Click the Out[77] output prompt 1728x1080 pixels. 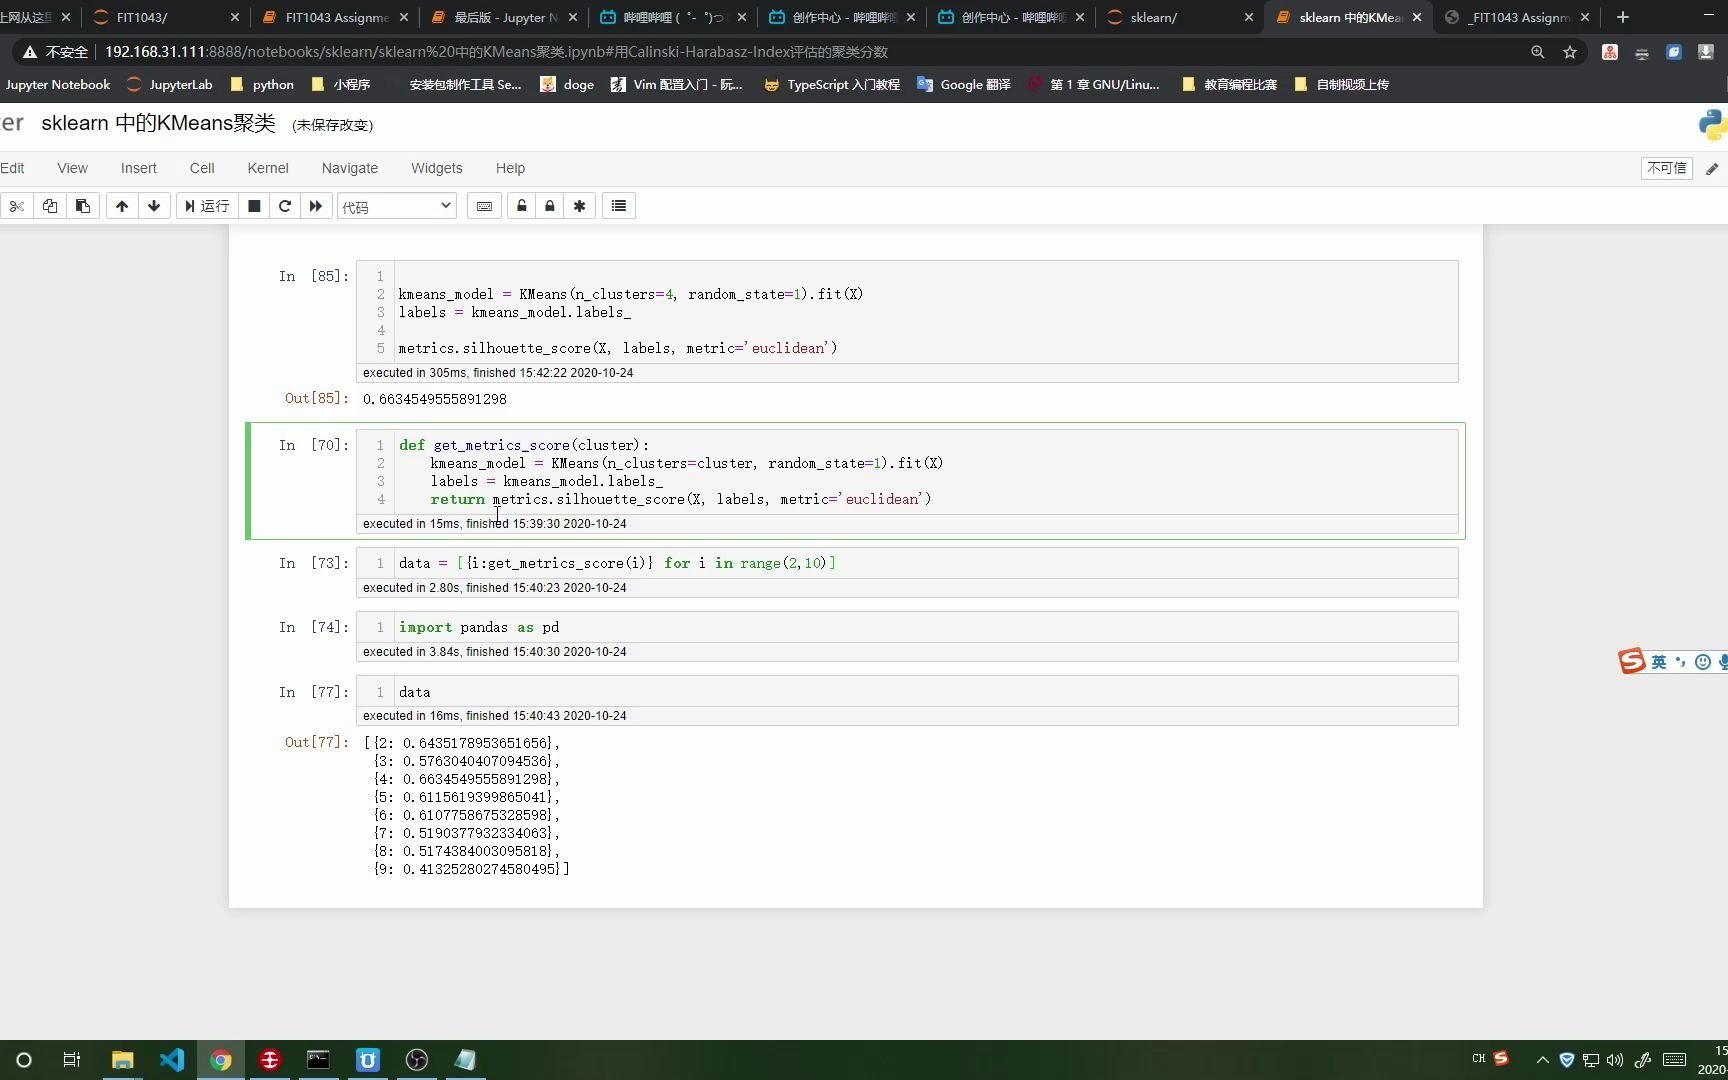pyautogui.click(x=316, y=742)
